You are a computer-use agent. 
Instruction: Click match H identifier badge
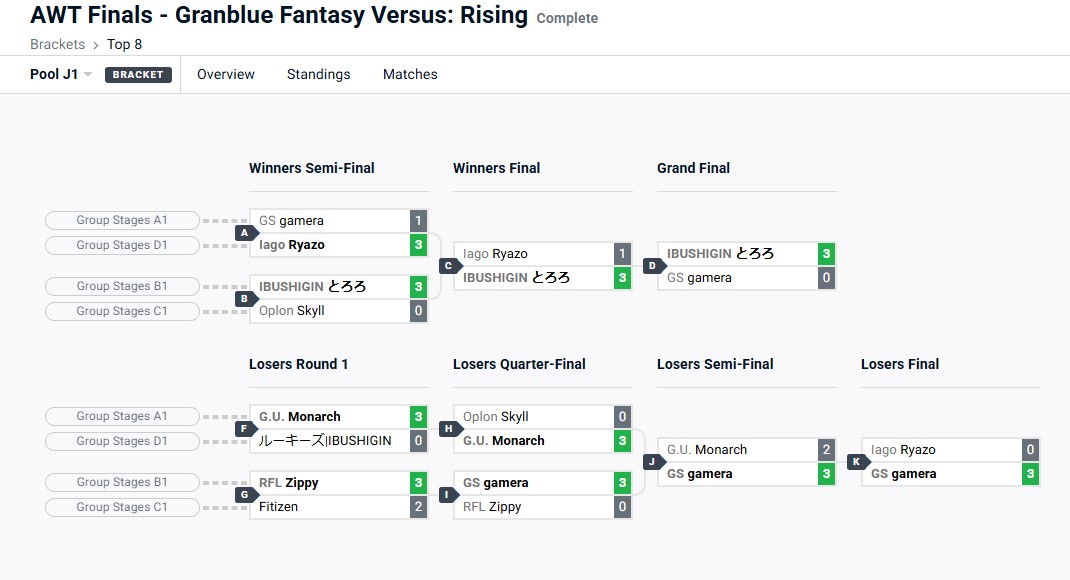coord(447,429)
